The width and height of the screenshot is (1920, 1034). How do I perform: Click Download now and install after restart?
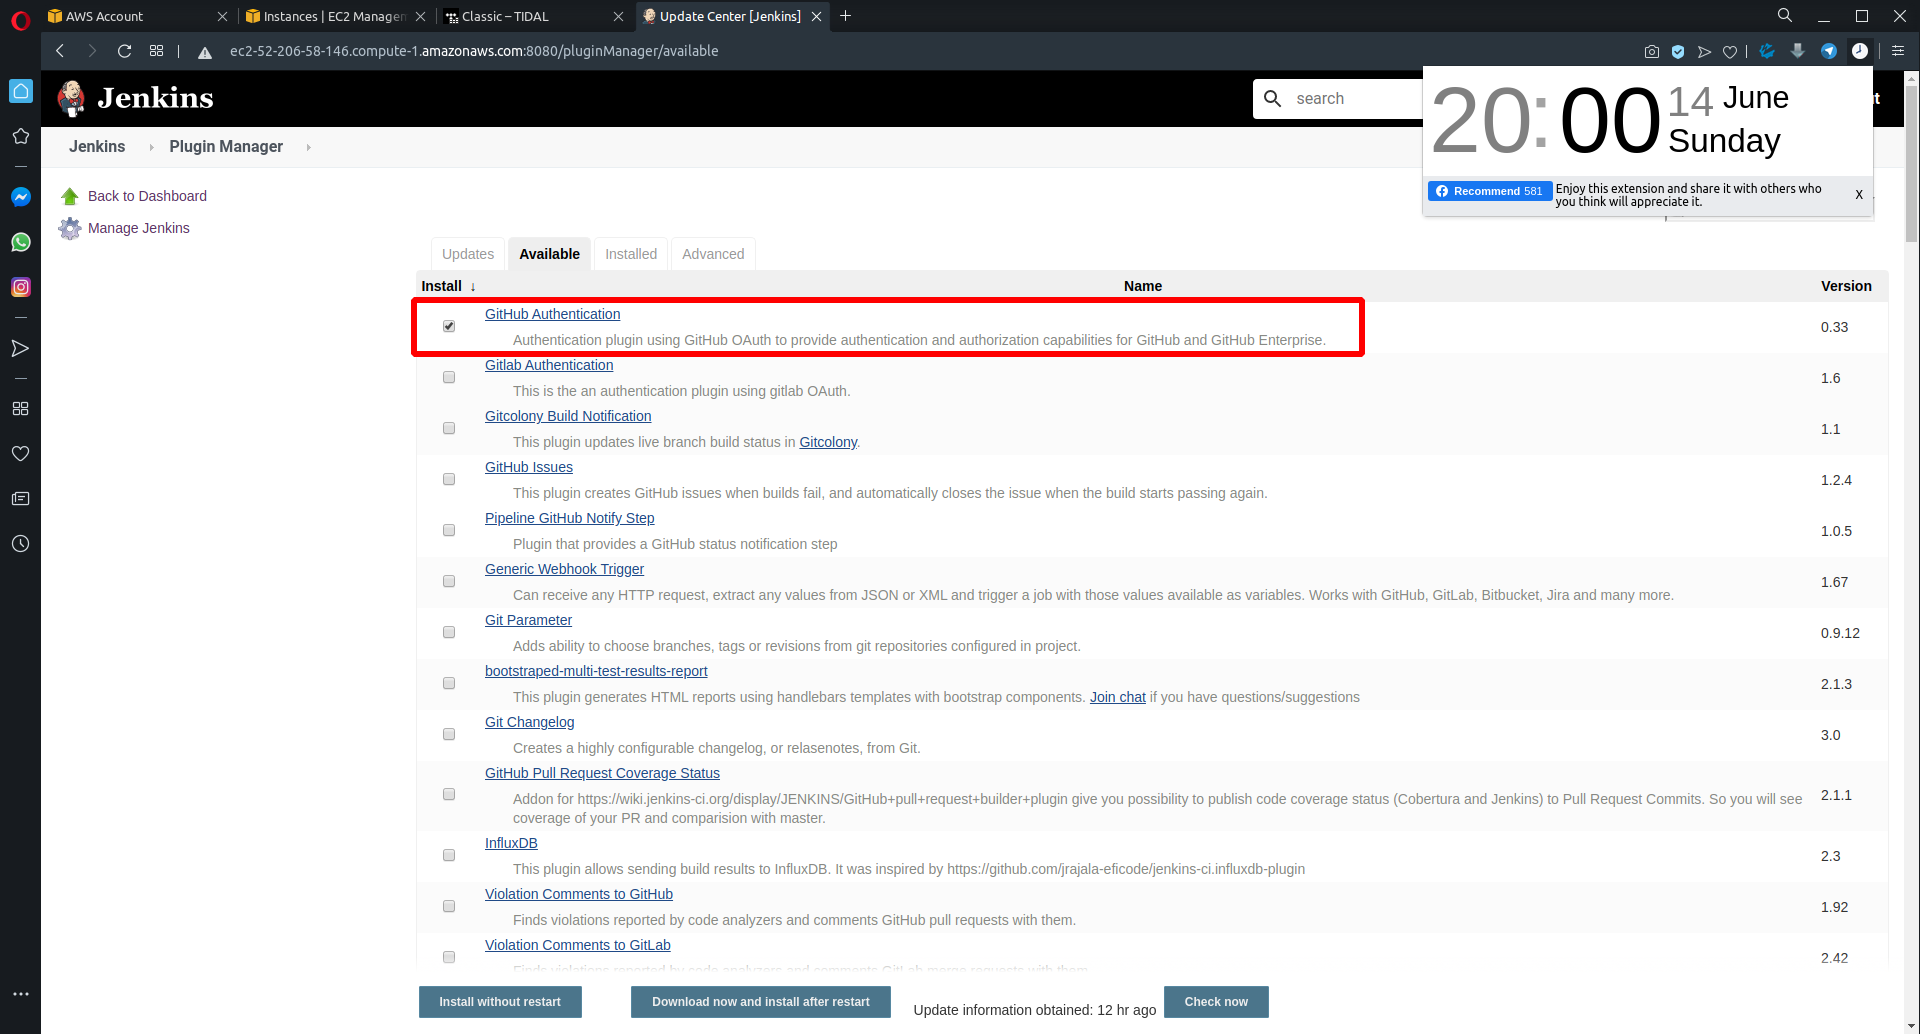761,1002
